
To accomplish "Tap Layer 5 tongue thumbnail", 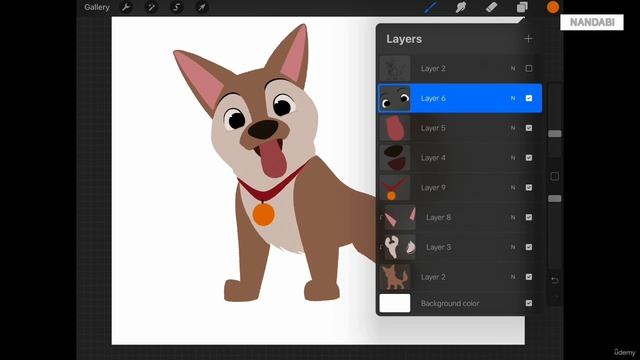I will (395, 128).
